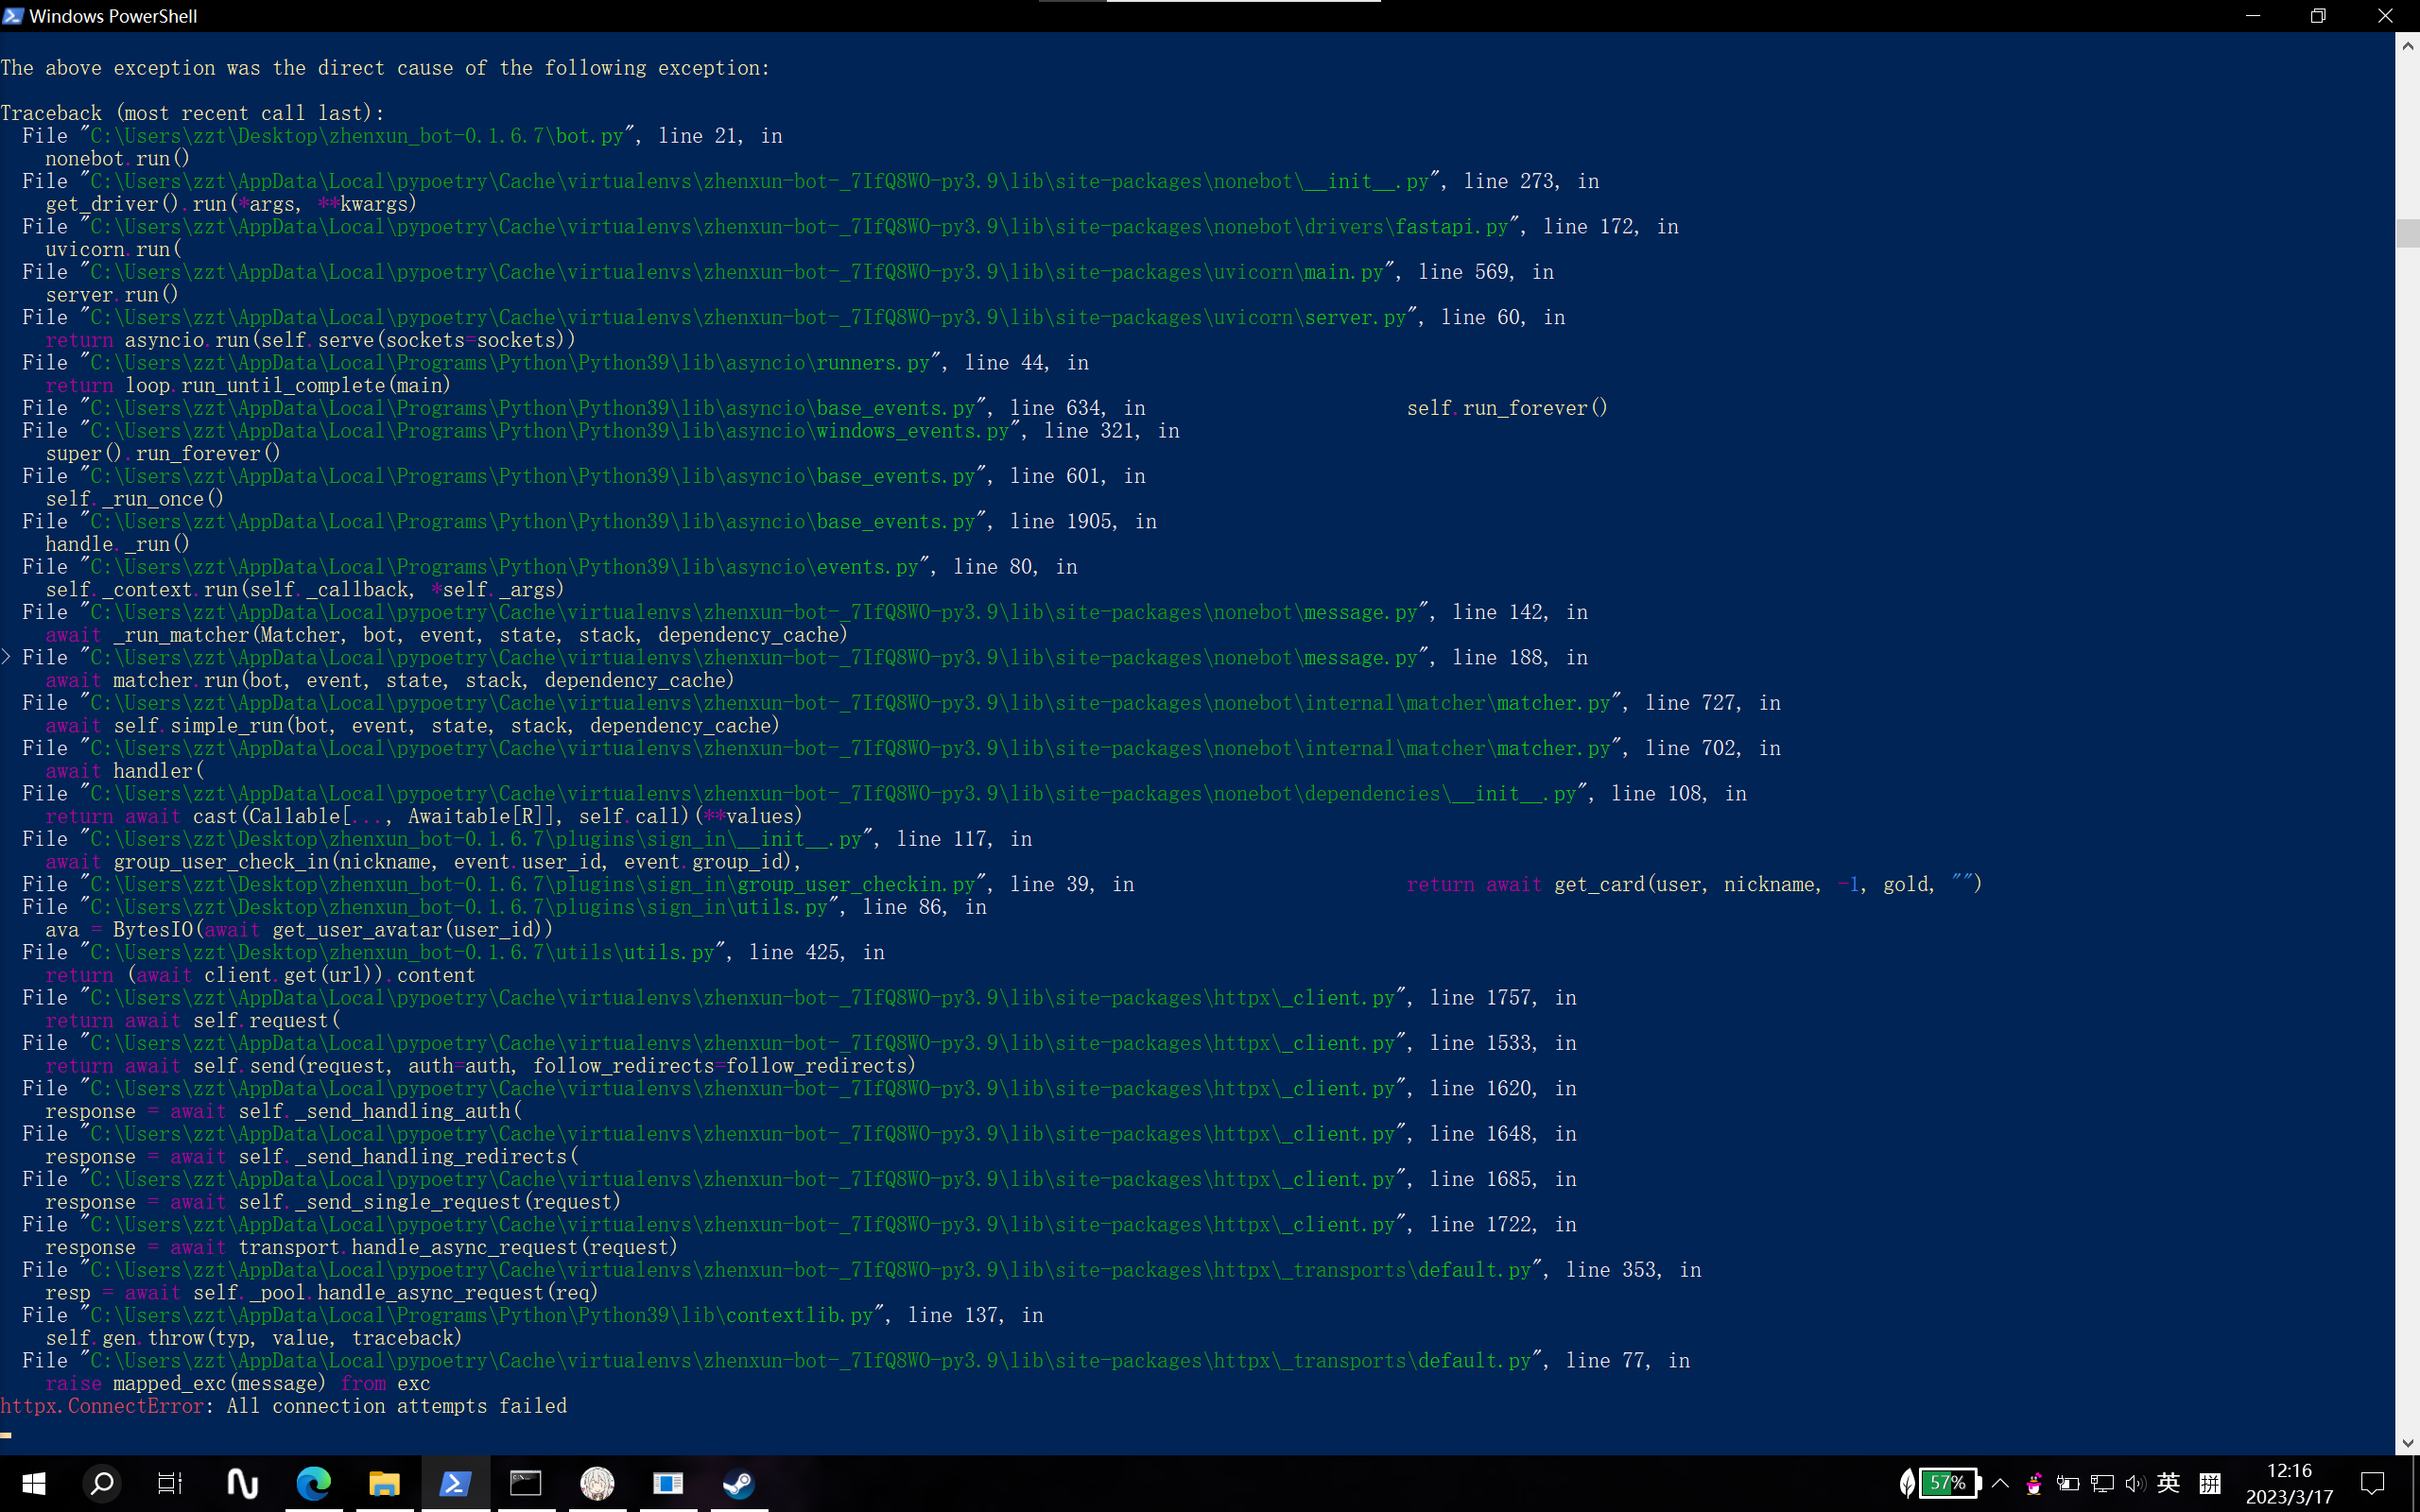Close the Windows PowerShell window

click(2385, 16)
